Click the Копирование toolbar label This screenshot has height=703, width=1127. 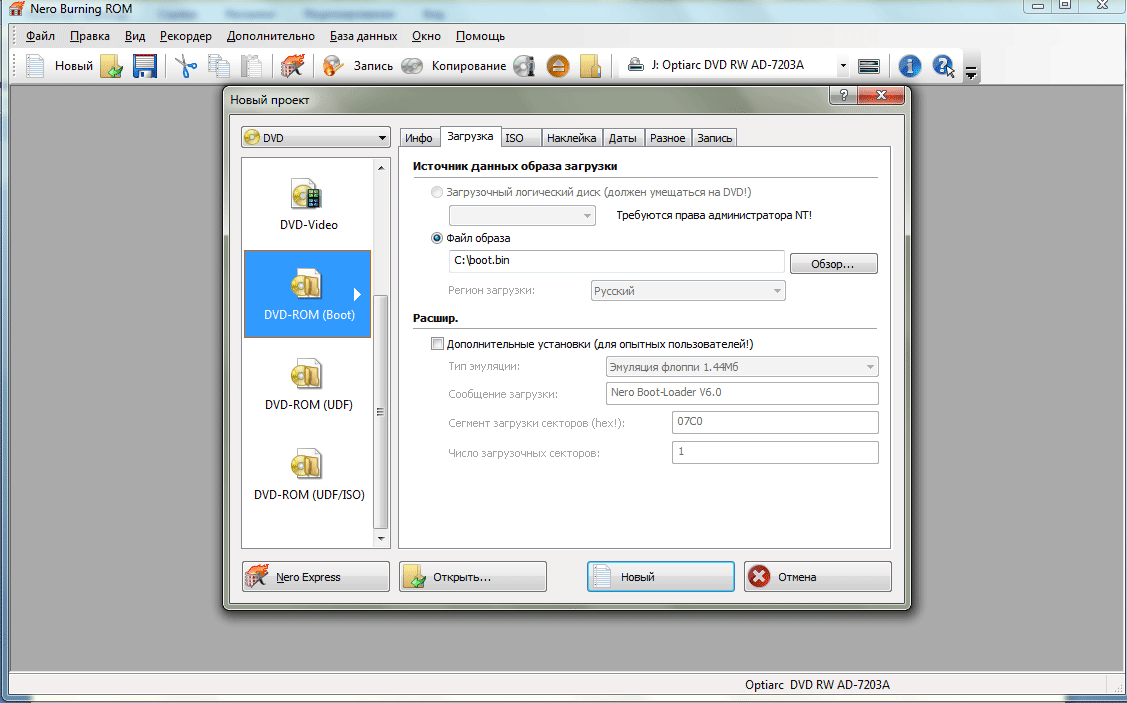point(469,66)
